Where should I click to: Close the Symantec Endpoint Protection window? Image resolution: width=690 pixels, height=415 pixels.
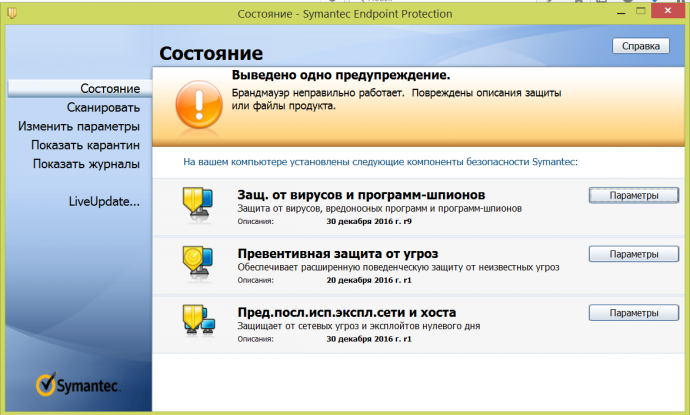coord(668,11)
